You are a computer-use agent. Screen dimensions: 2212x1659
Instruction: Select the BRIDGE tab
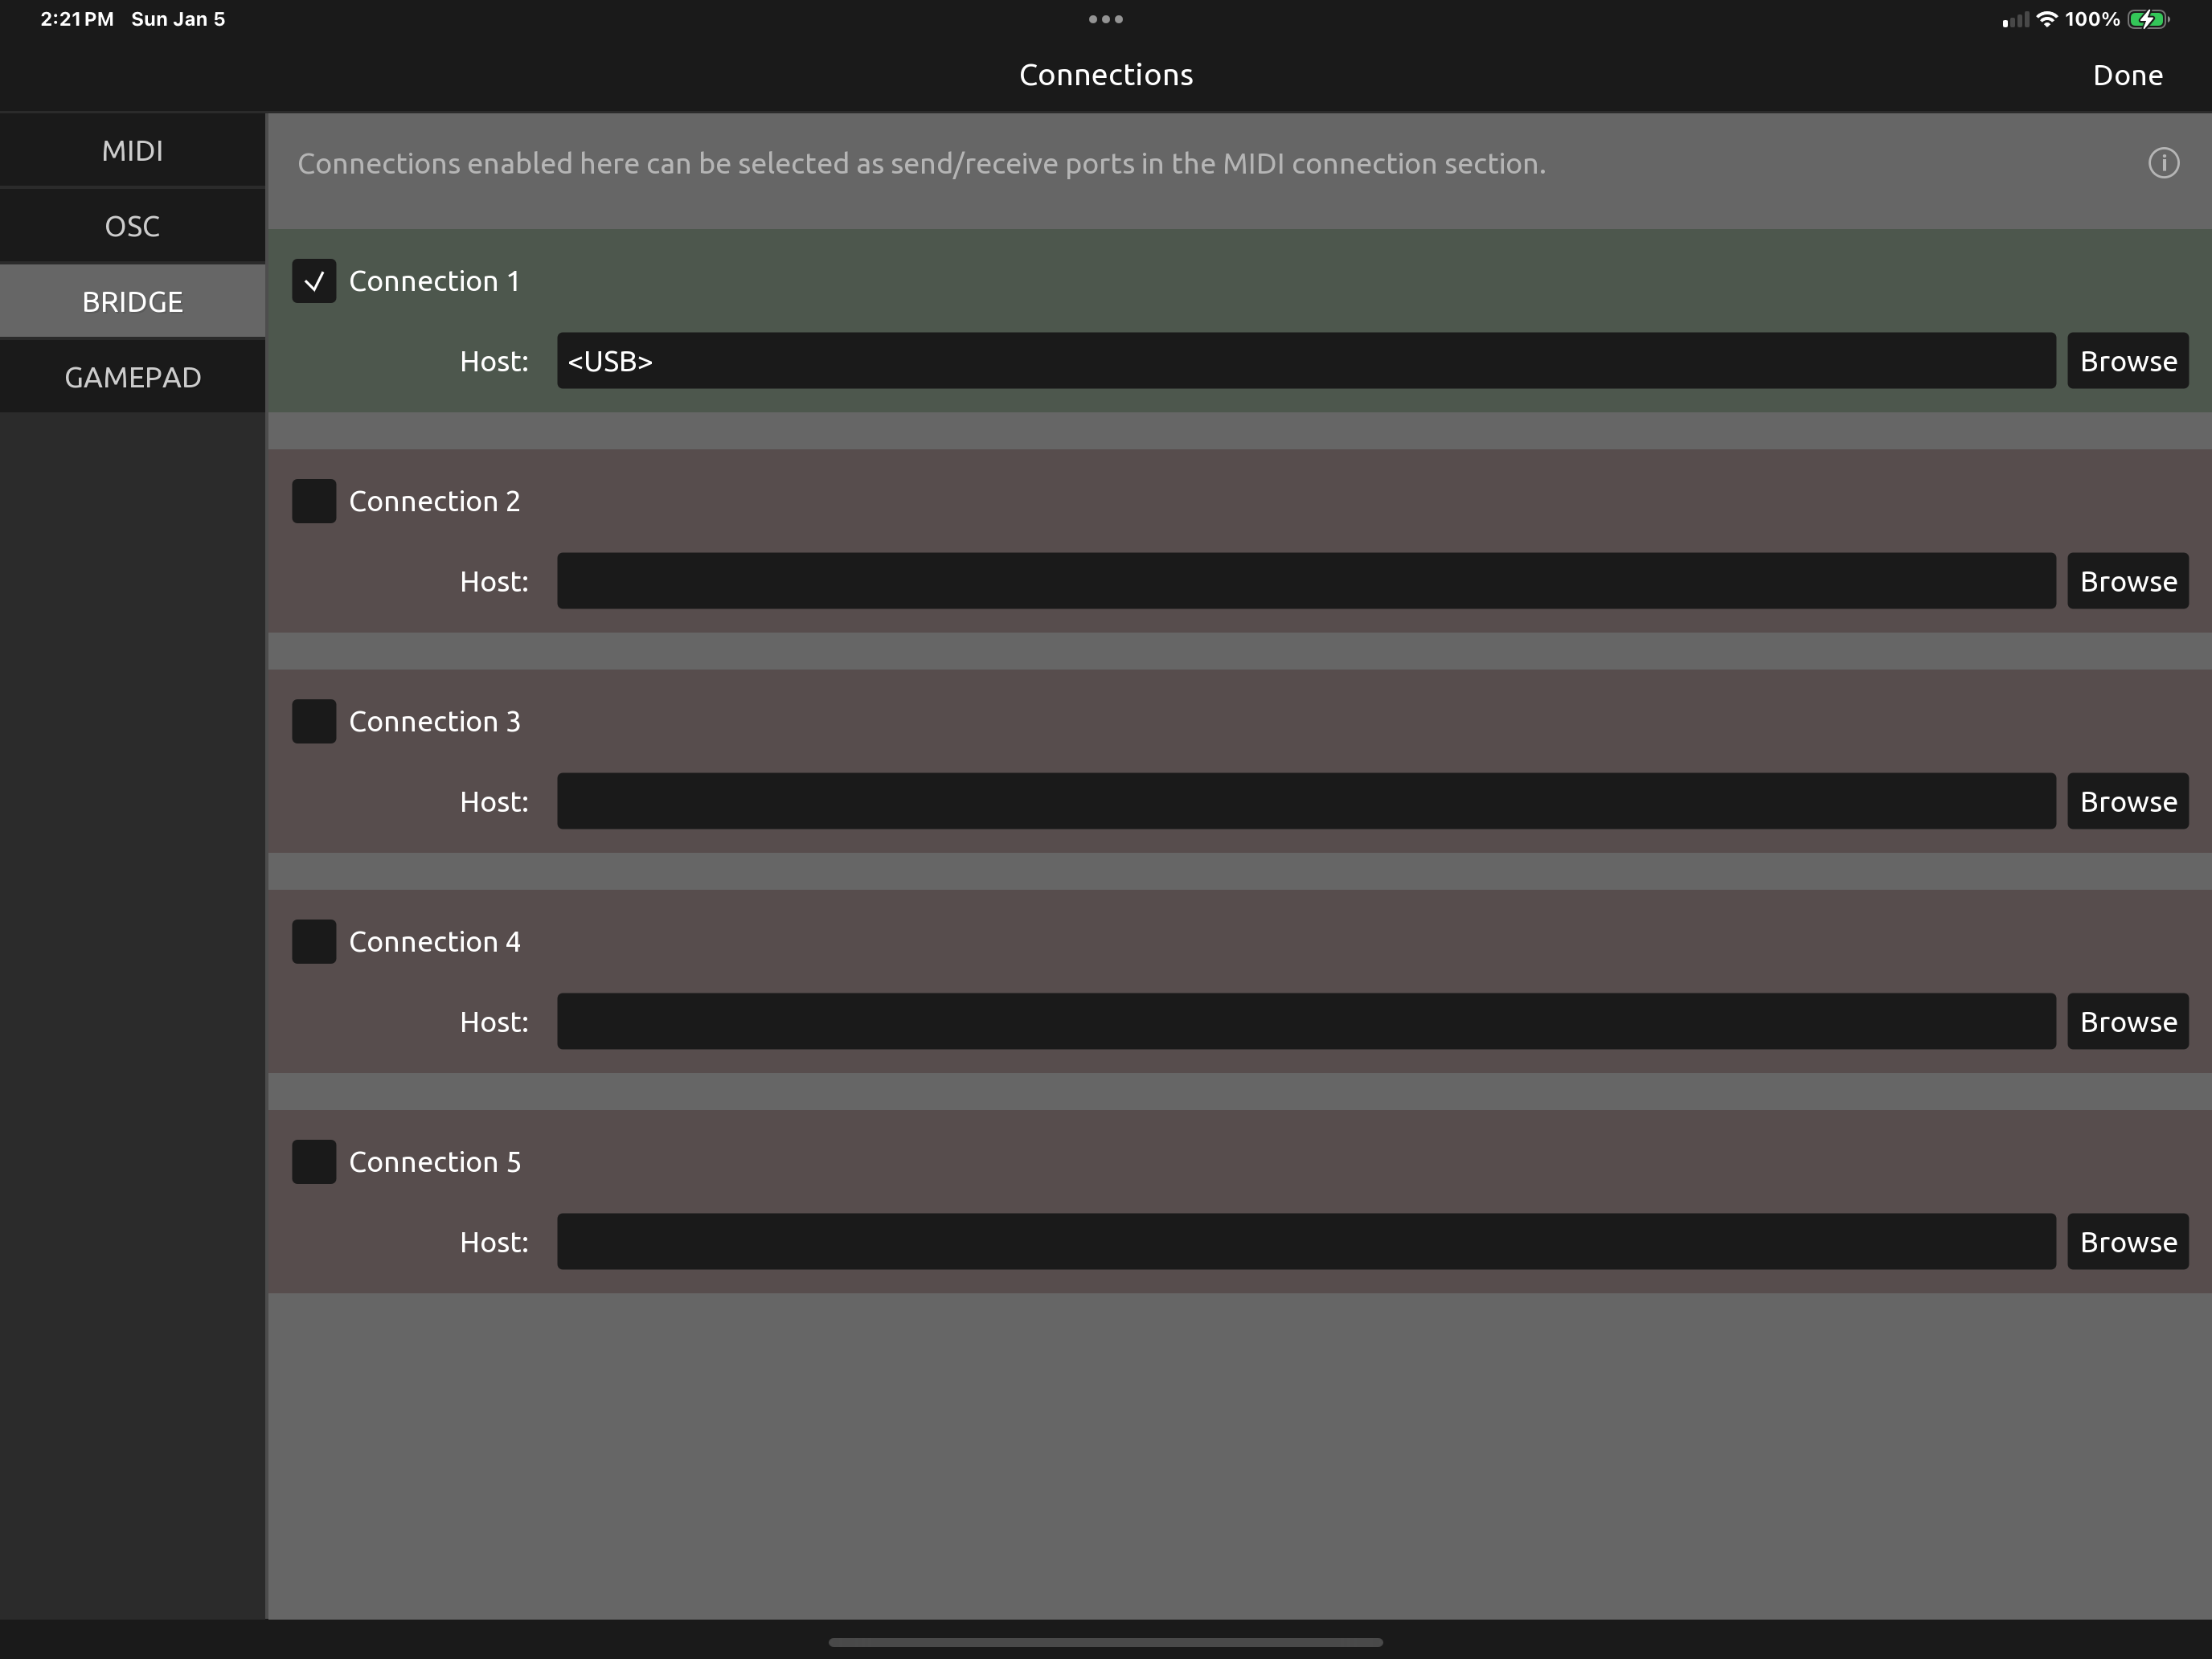(x=132, y=301)
